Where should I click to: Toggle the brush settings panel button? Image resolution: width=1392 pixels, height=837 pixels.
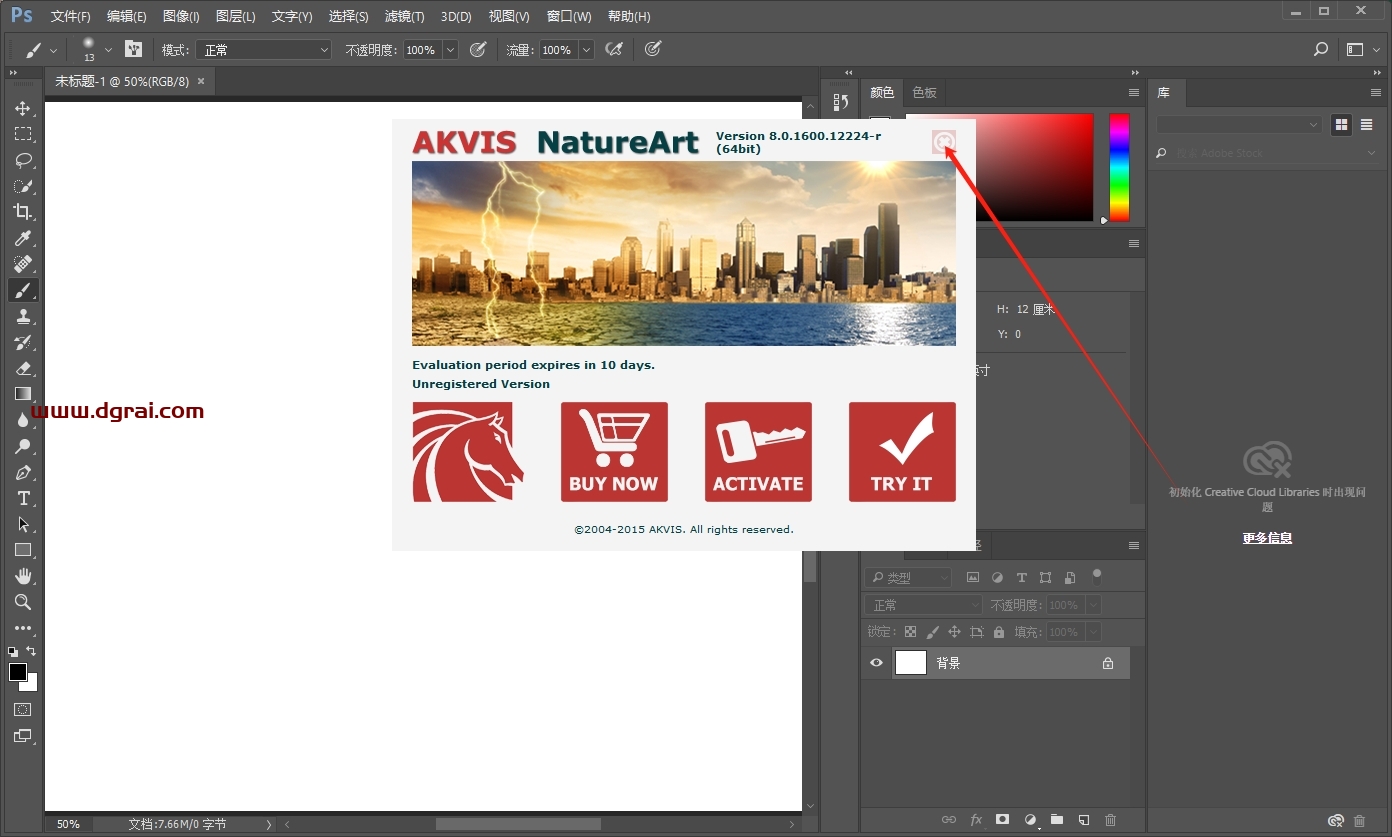point(133,49)
